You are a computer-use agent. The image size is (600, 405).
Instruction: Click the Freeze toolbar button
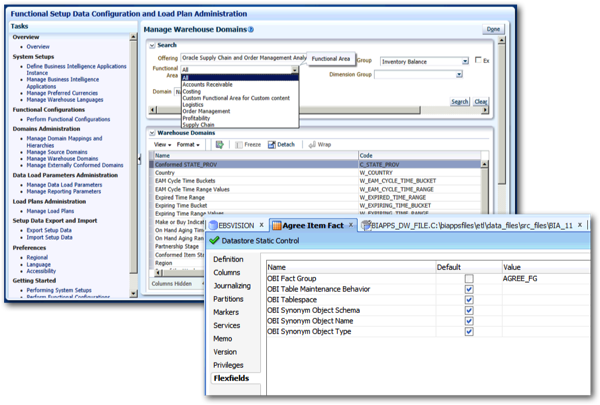[x=248, y=145]
